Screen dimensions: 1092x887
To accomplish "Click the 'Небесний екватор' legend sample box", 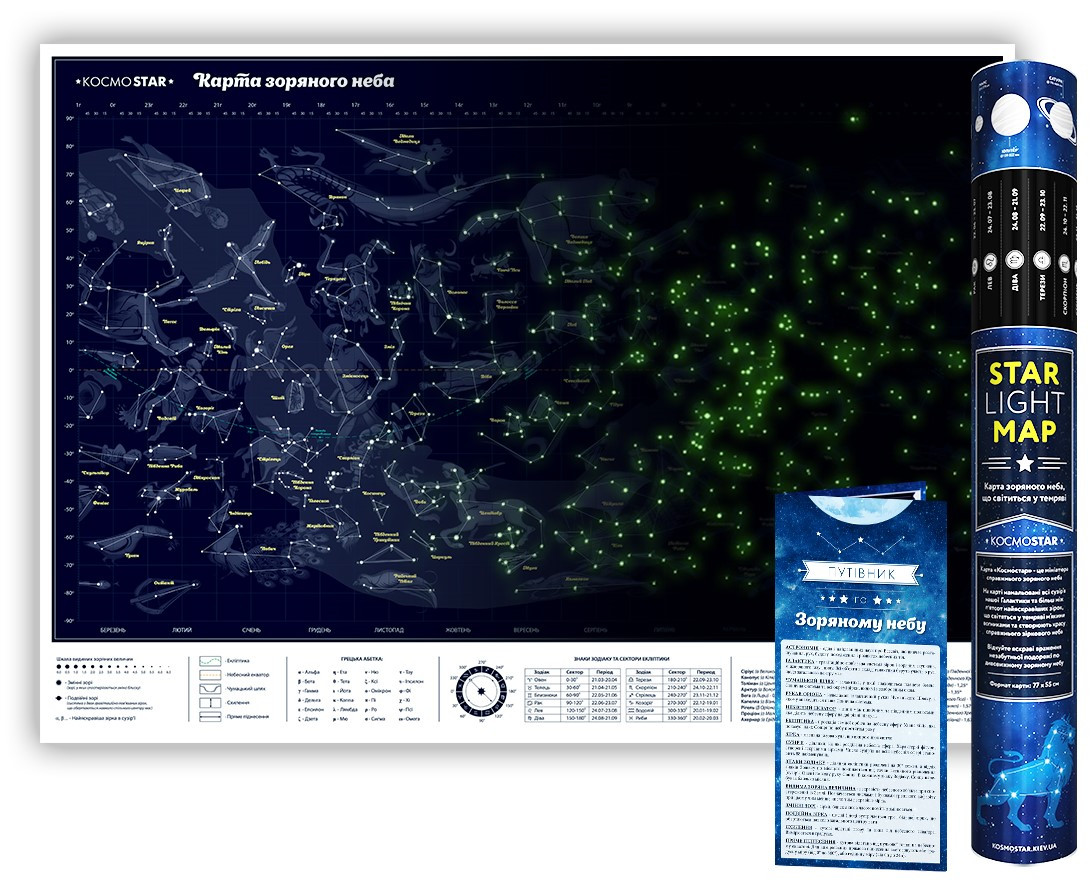I will click(210, 675).
